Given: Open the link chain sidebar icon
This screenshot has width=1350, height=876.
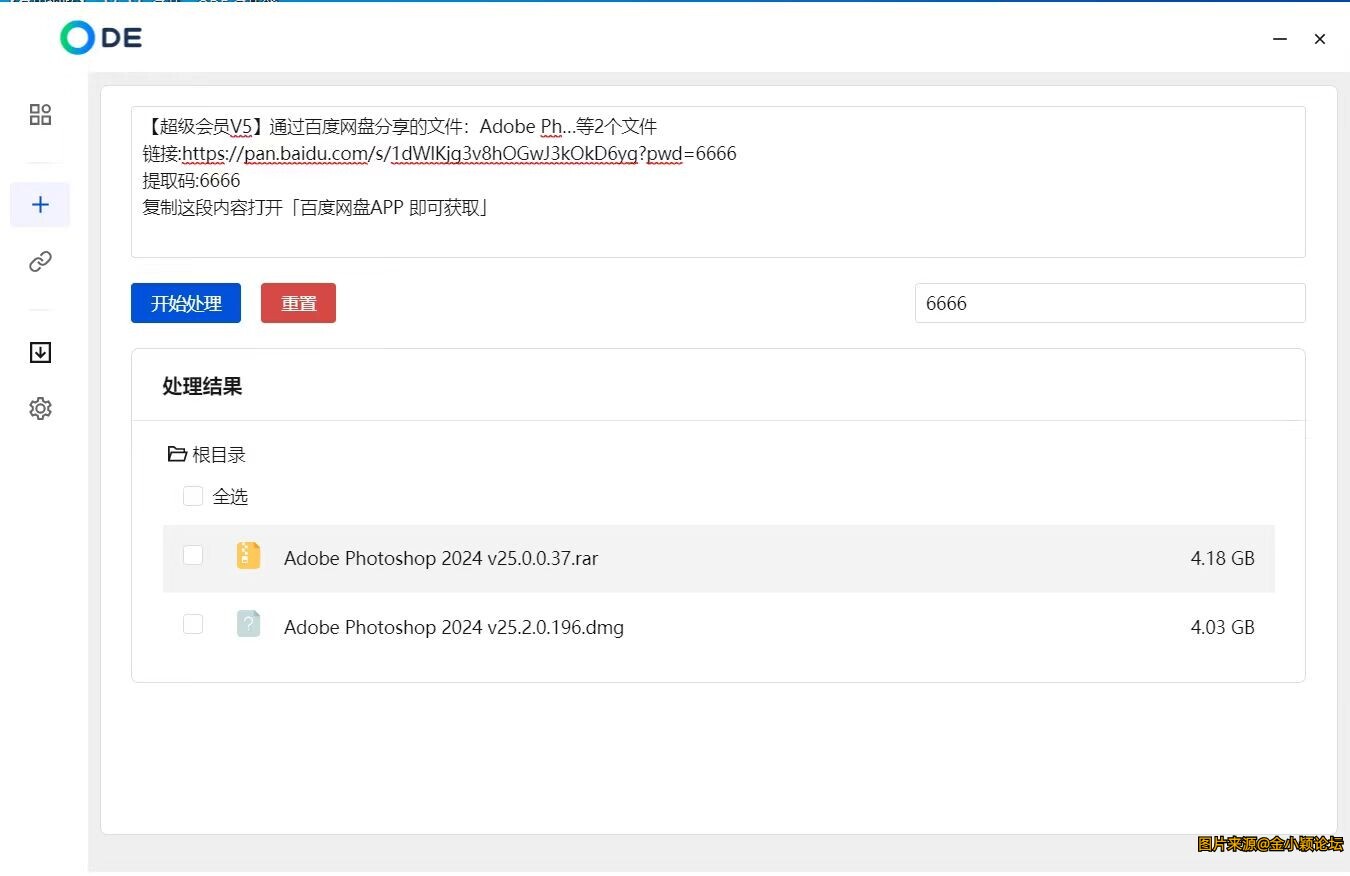Looking at the screenshot, I should [40, 262].
